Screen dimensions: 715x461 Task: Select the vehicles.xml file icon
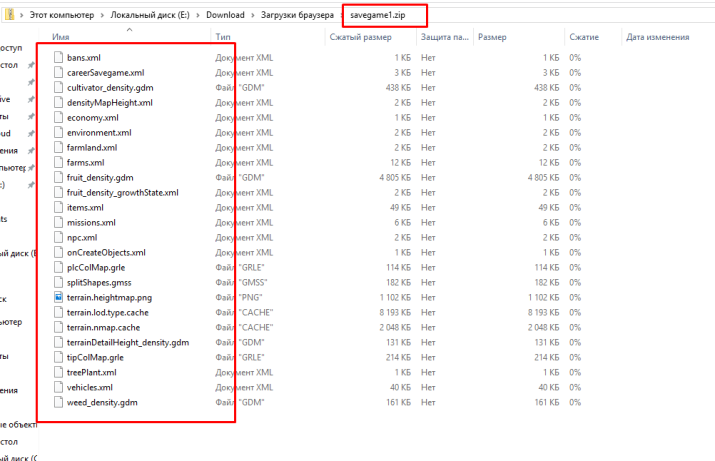[x=58, y=387]
